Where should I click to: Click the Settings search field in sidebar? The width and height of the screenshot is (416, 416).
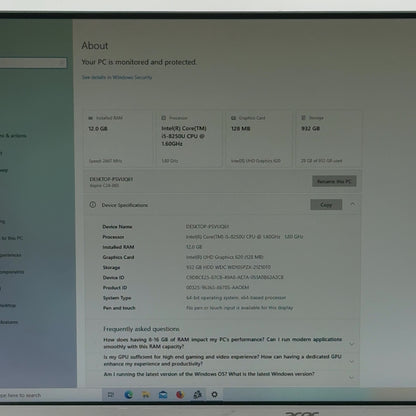33,63
